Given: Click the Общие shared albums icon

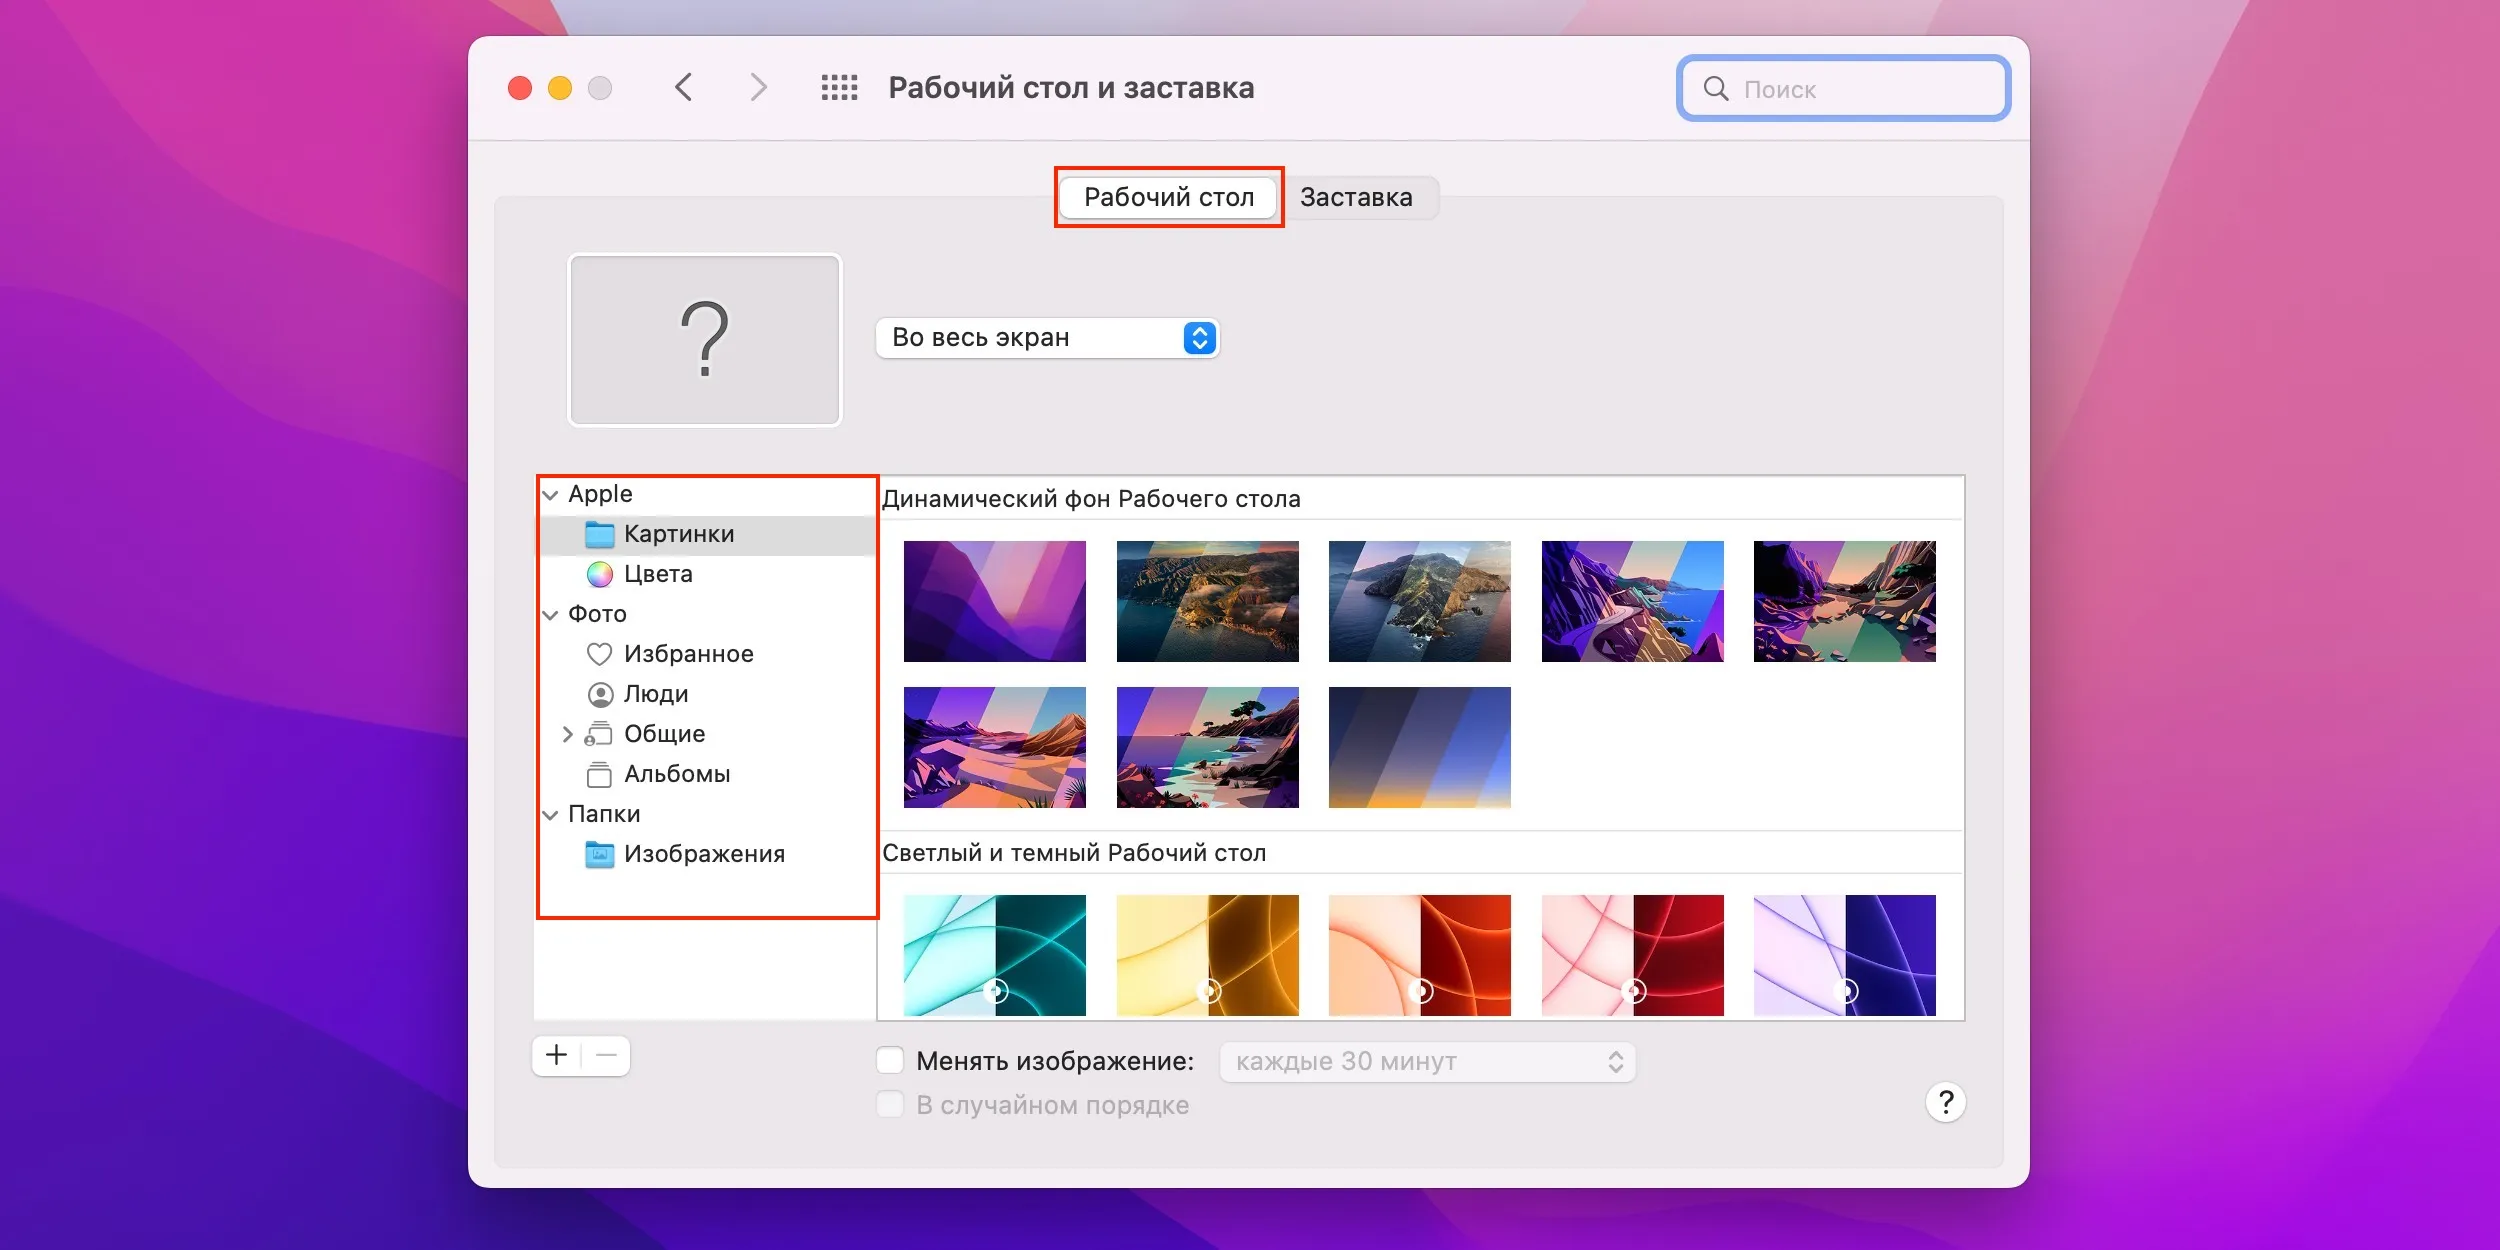Looking at the screenshot, I should 599,734.
